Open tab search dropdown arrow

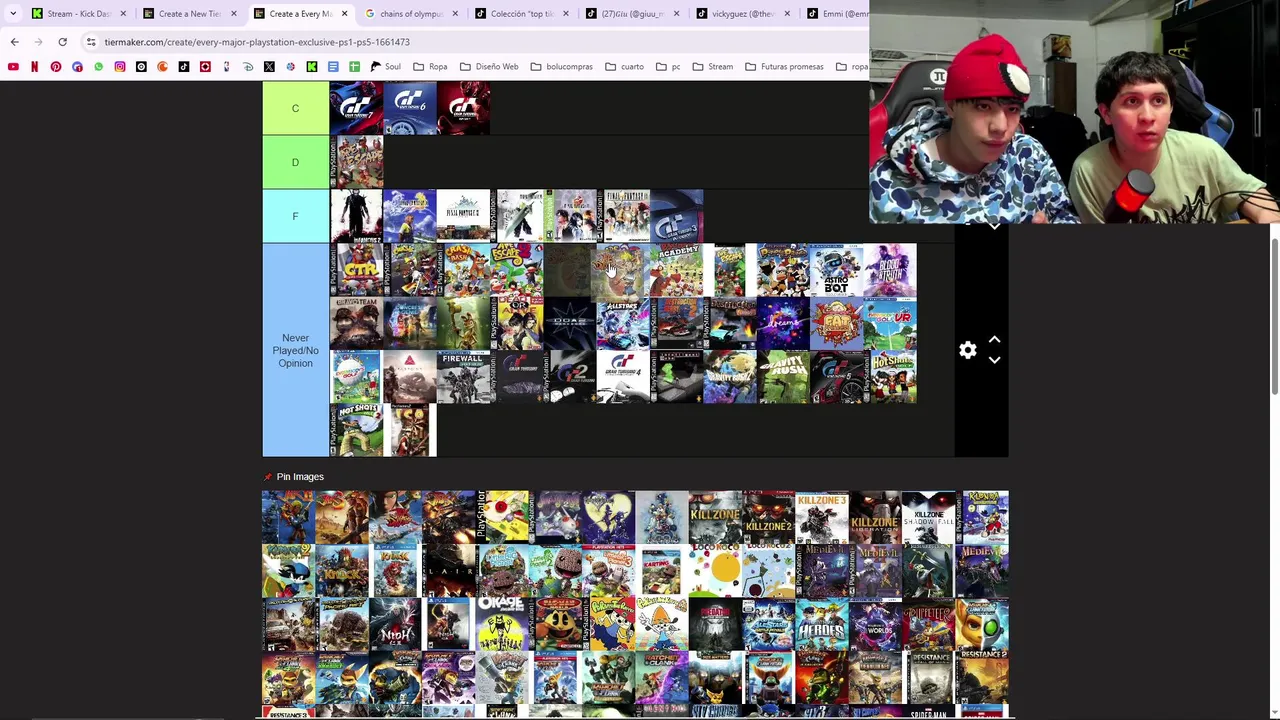click(x=12, y=14)
